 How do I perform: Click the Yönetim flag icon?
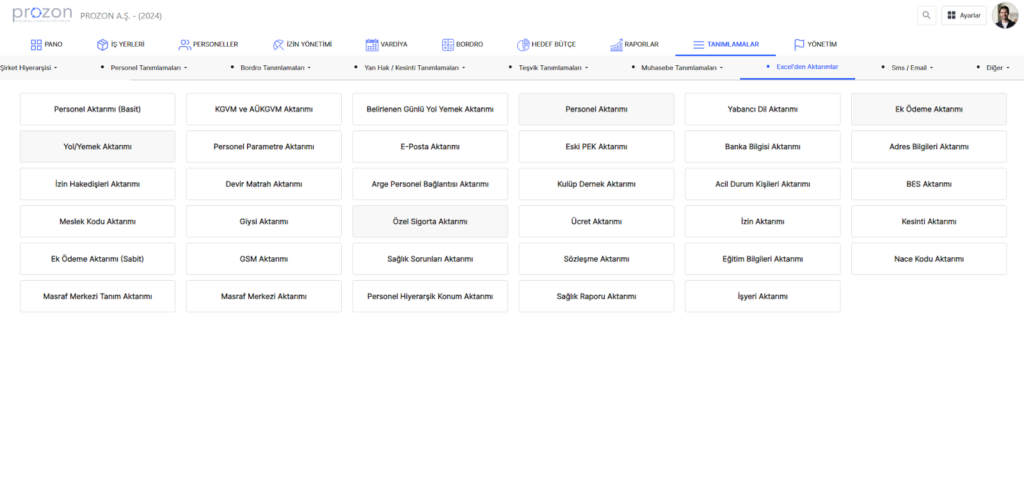(799, 45)
